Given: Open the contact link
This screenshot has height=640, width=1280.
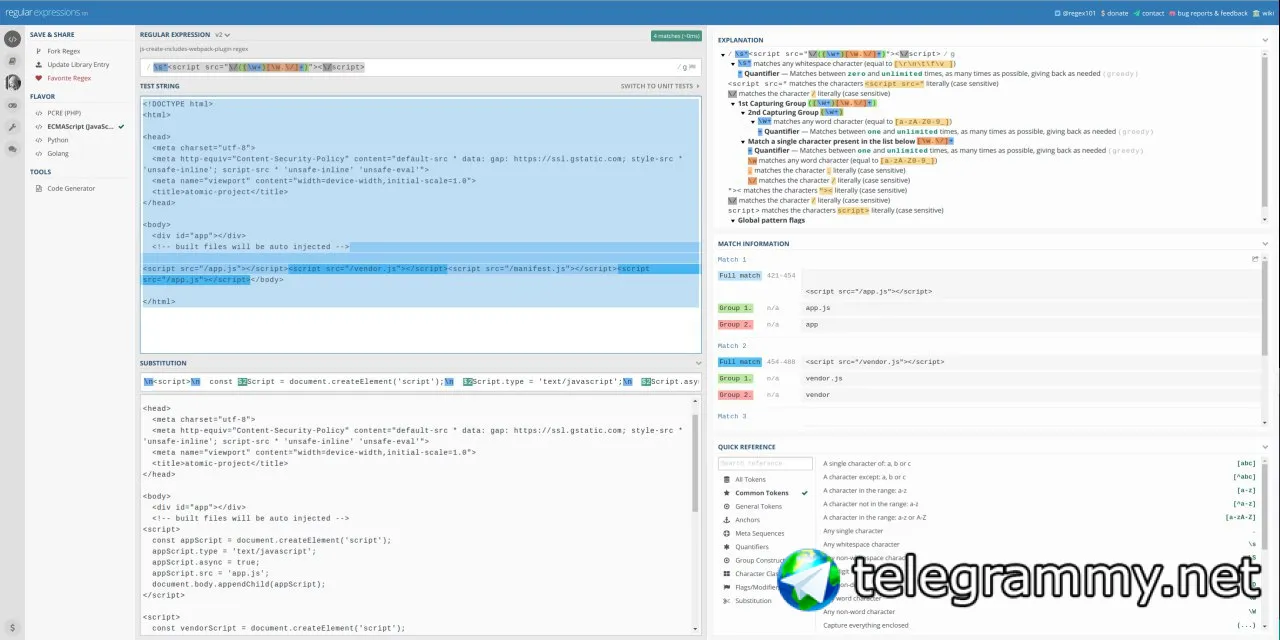Looking at the screenshot, I should click(1149, 13).
